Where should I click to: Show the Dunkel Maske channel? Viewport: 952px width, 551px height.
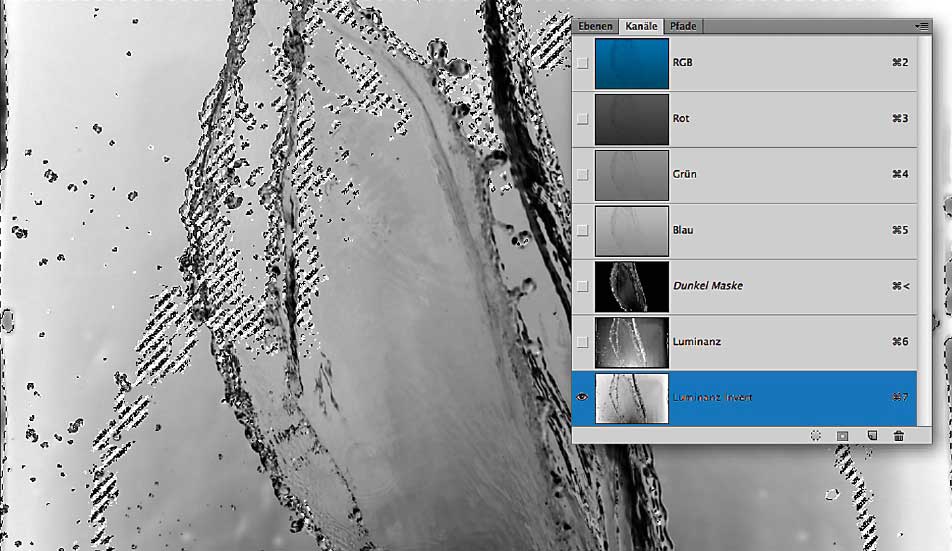pyautogui.click(x=582, y=286)
